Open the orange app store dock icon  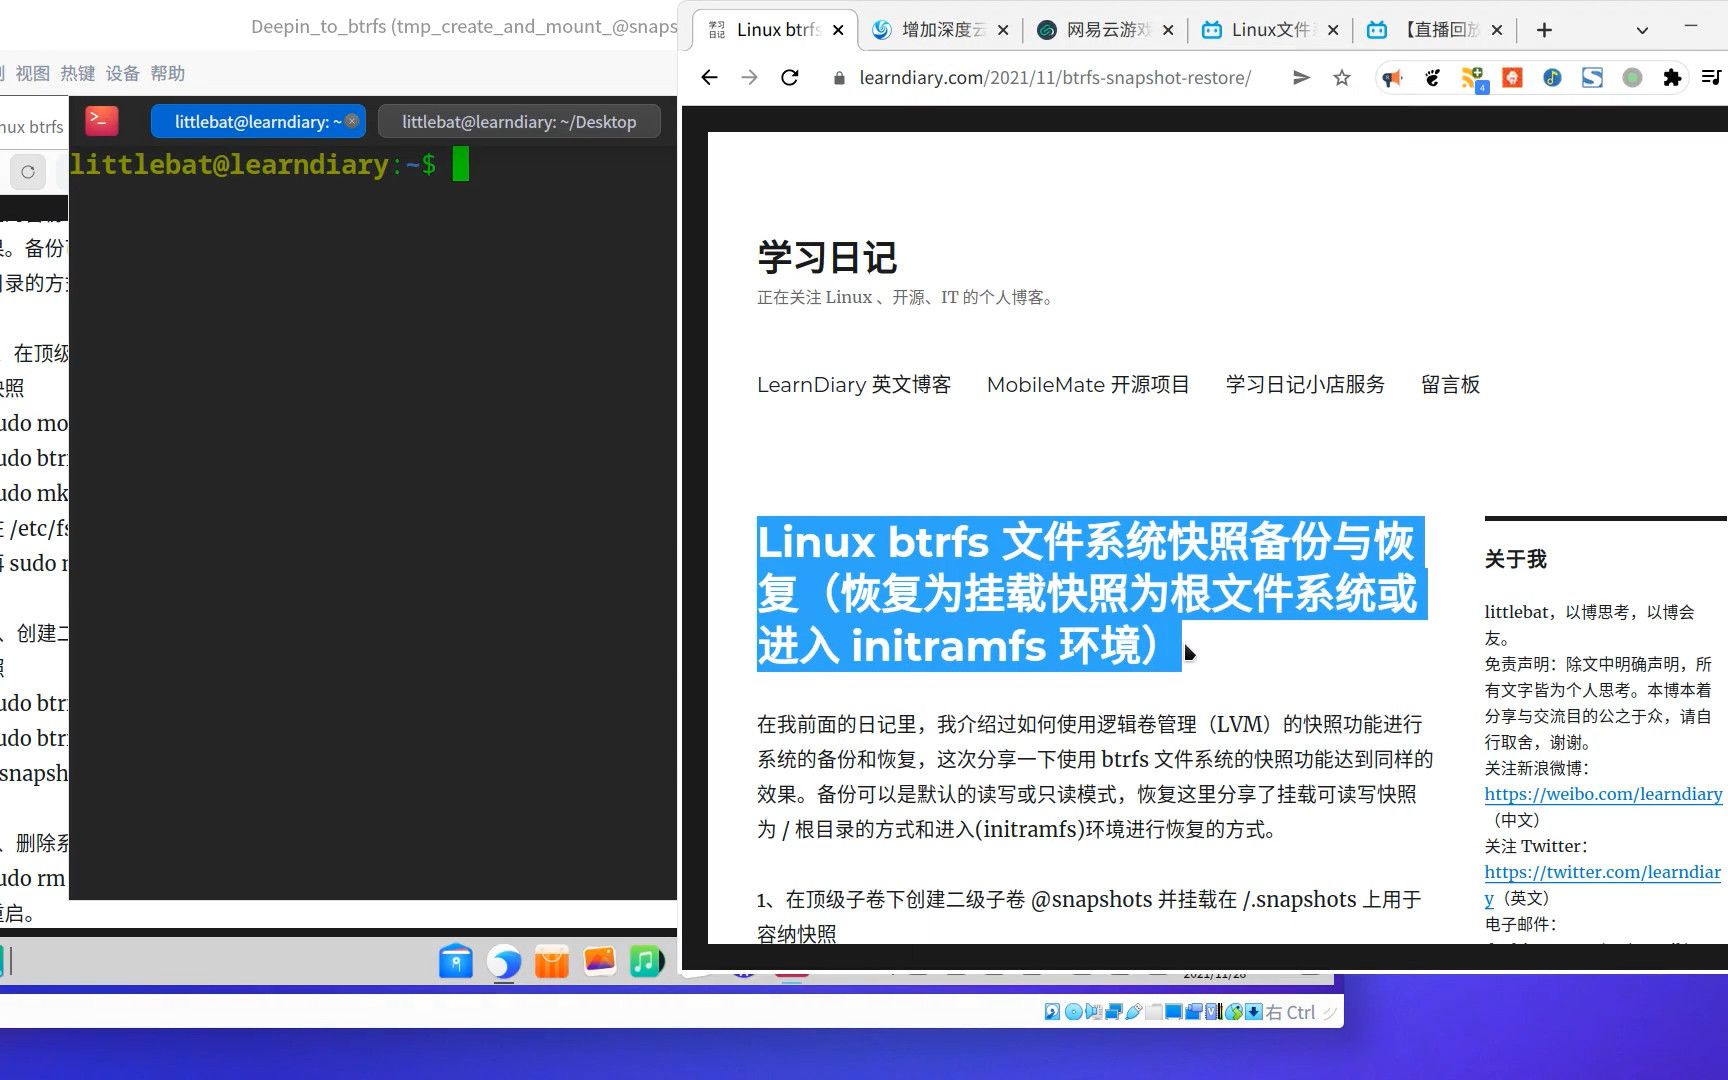[x=552, y=961]
